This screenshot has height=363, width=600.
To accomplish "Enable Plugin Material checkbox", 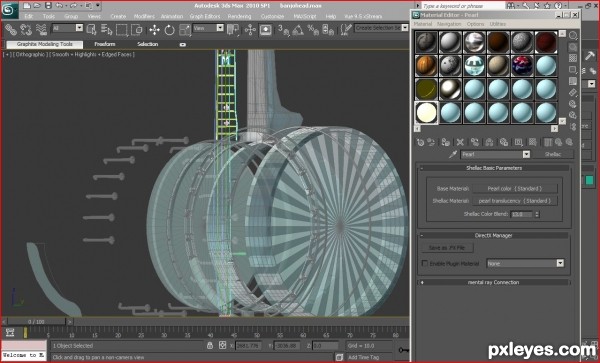I will tap(425, 263).
